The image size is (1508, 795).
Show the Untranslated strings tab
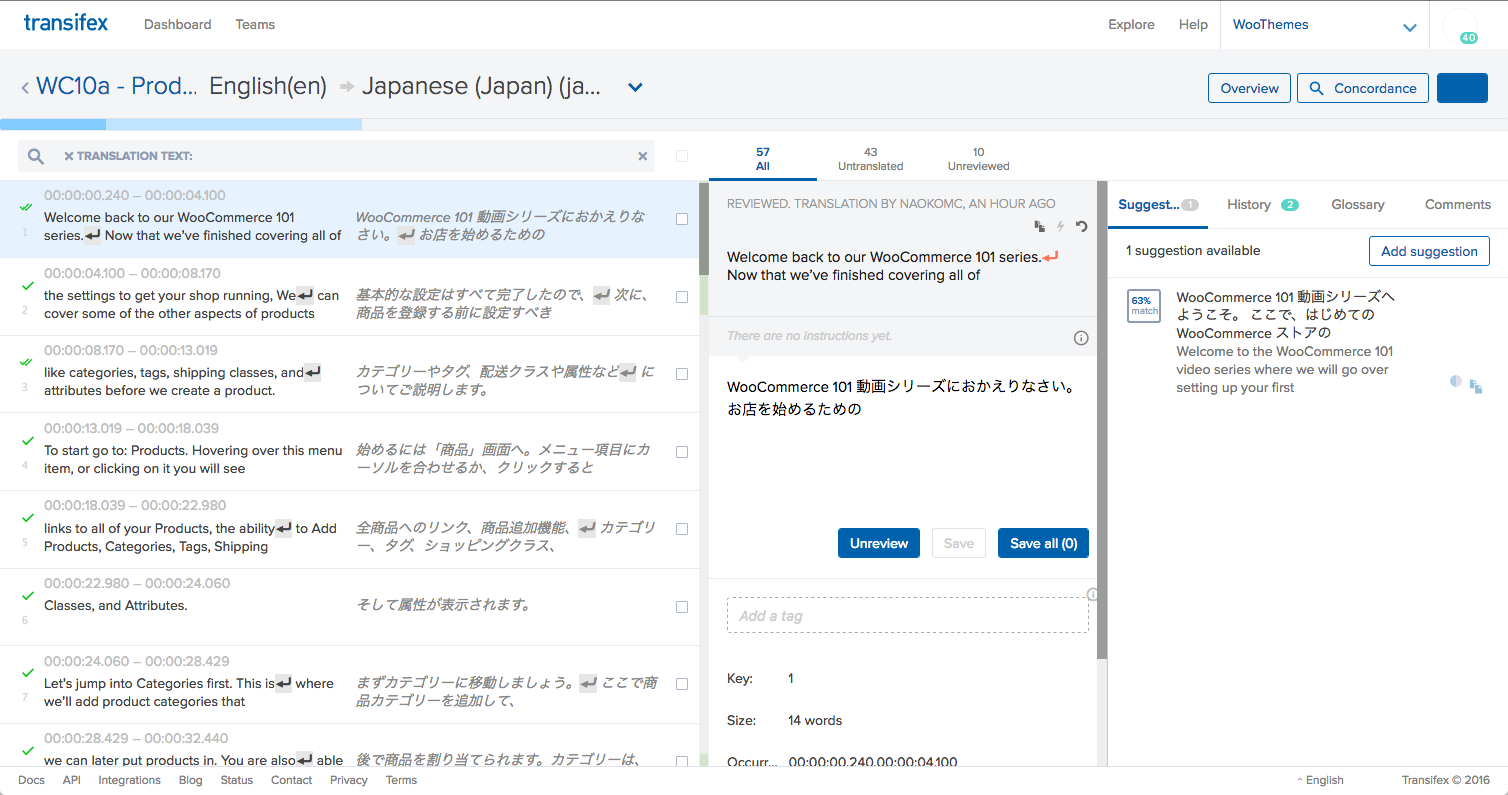(870, 159)
